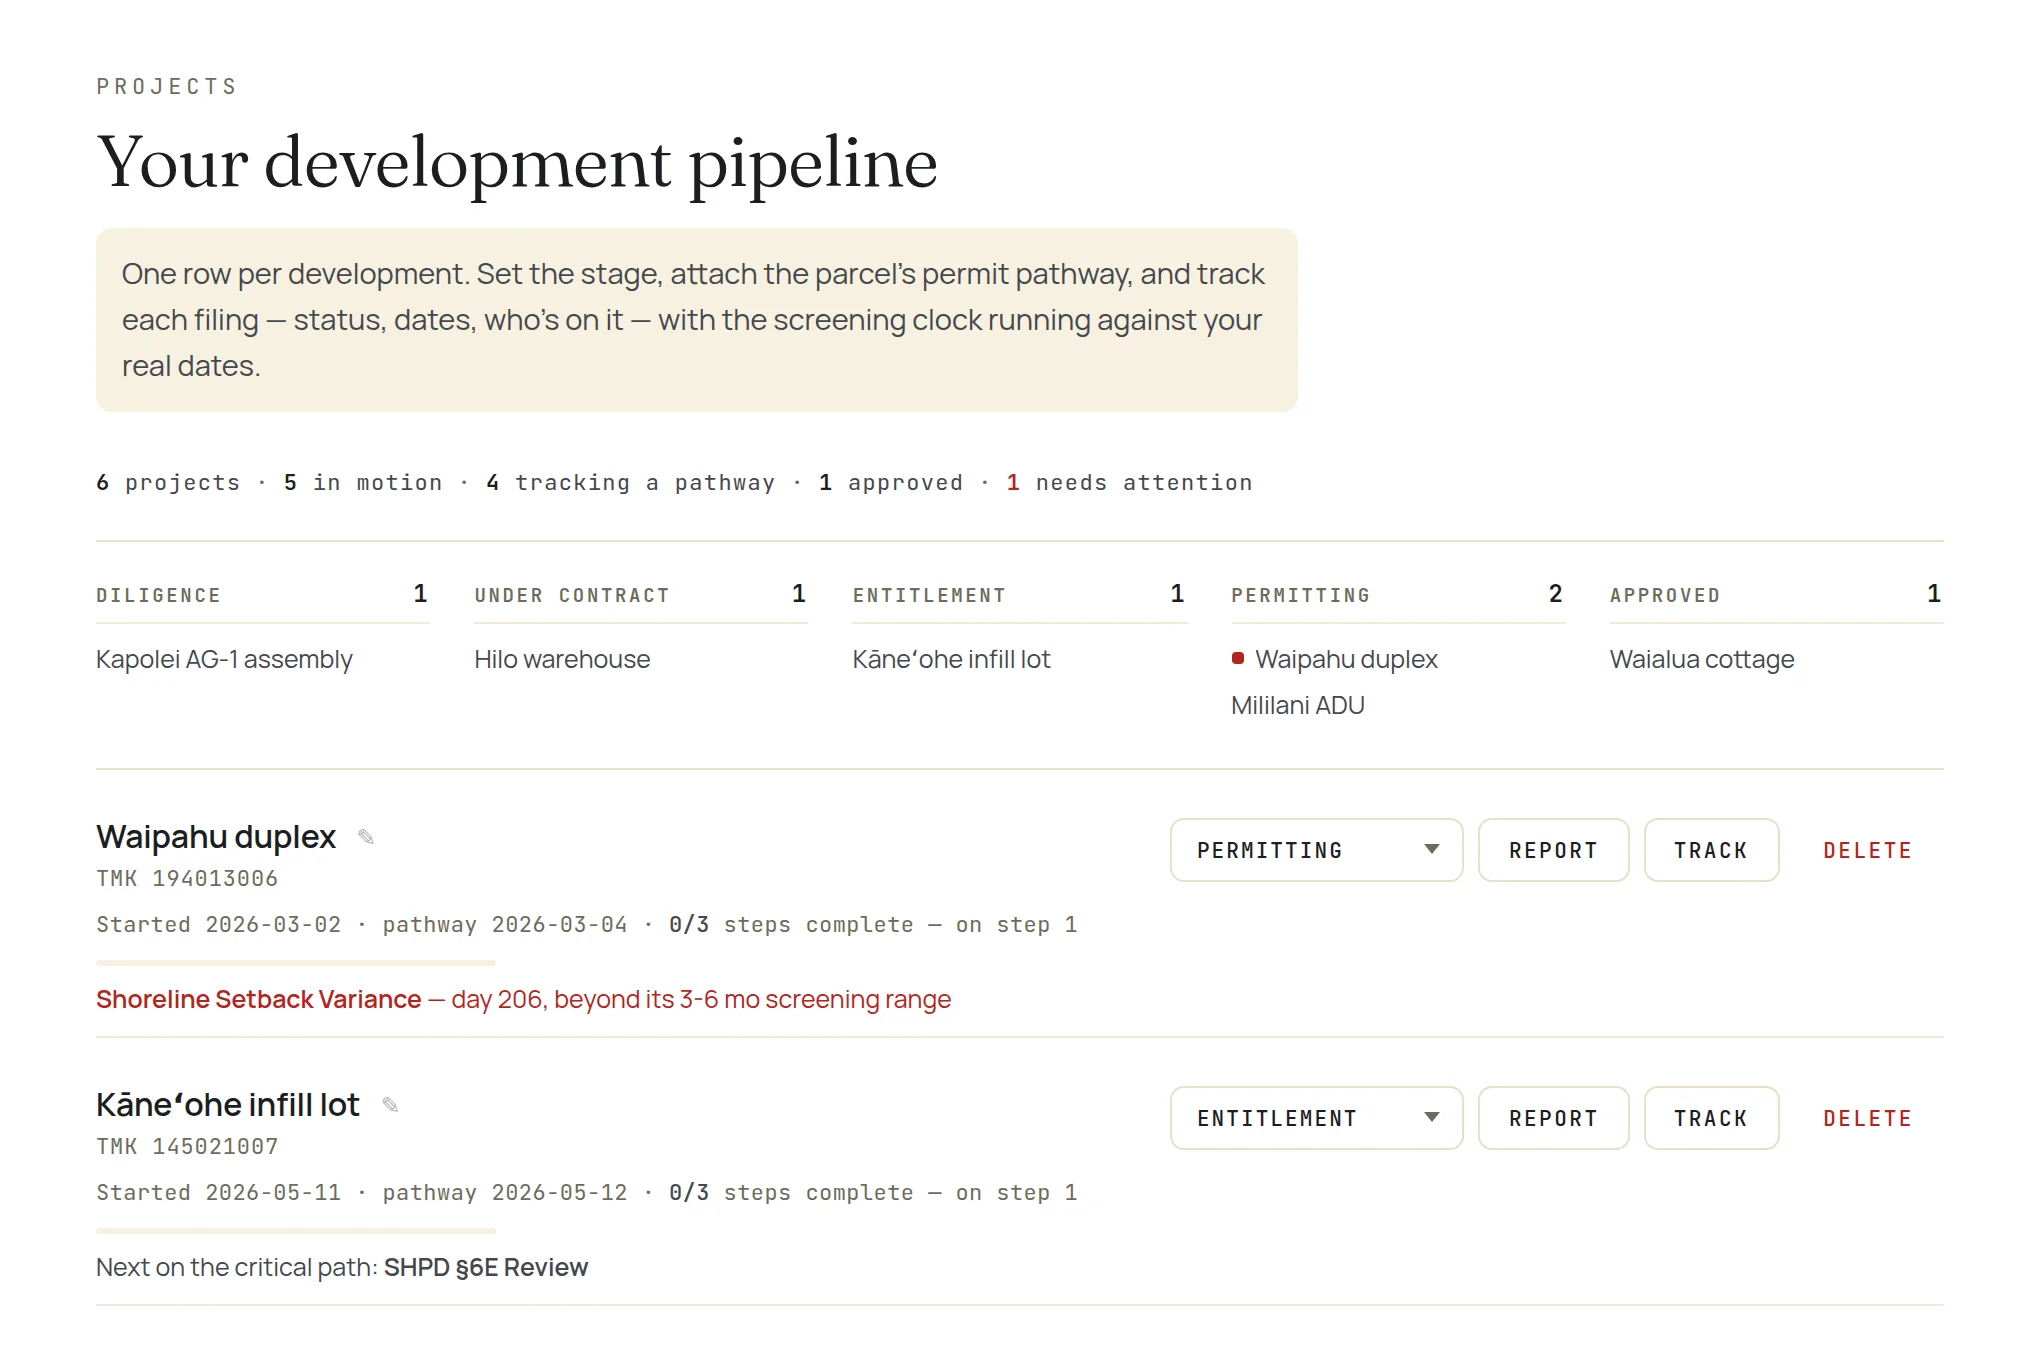Click the Waipahu duplex progress bar
Viewport: 2040px width, 1362px height.
296,963
